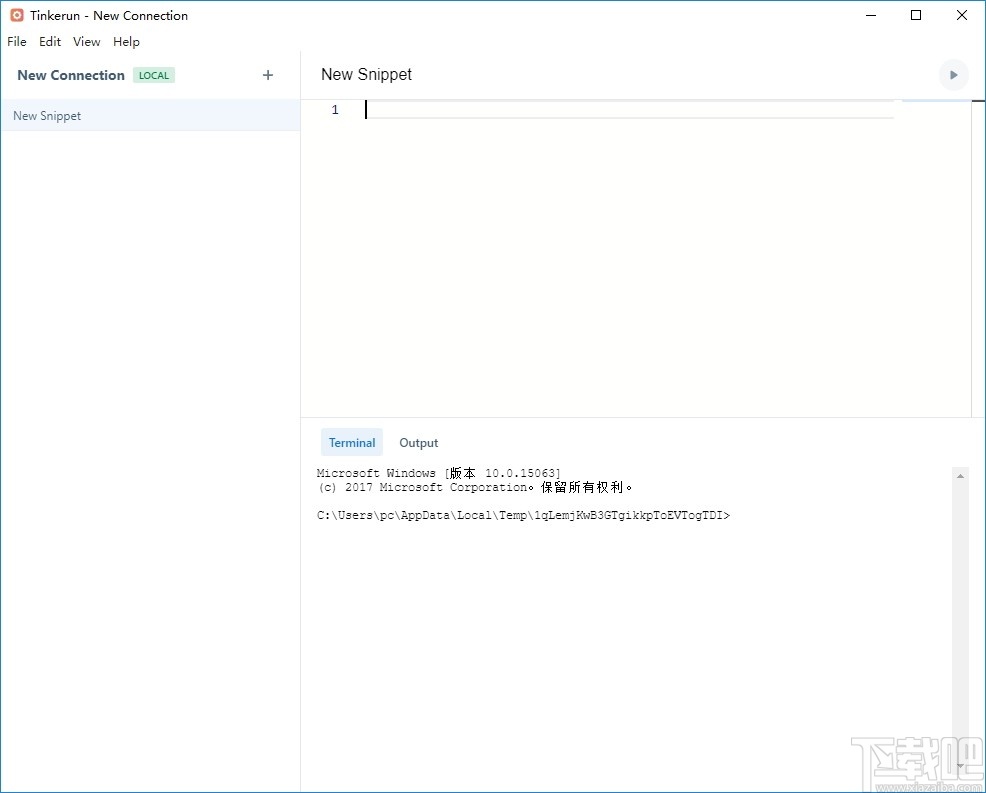986x793 pixels.
Task: Click the LOCAL connection badge
Action: 154,75
